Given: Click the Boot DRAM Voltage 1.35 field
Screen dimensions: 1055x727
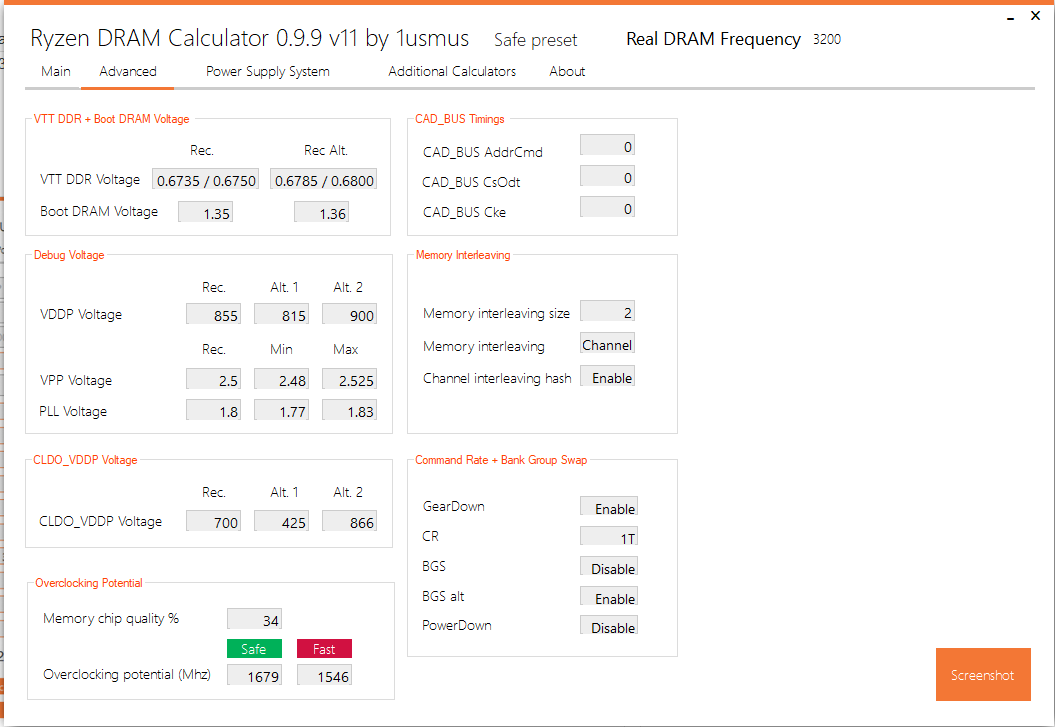Looking at the screenshot, I should [x=206, y=213].
